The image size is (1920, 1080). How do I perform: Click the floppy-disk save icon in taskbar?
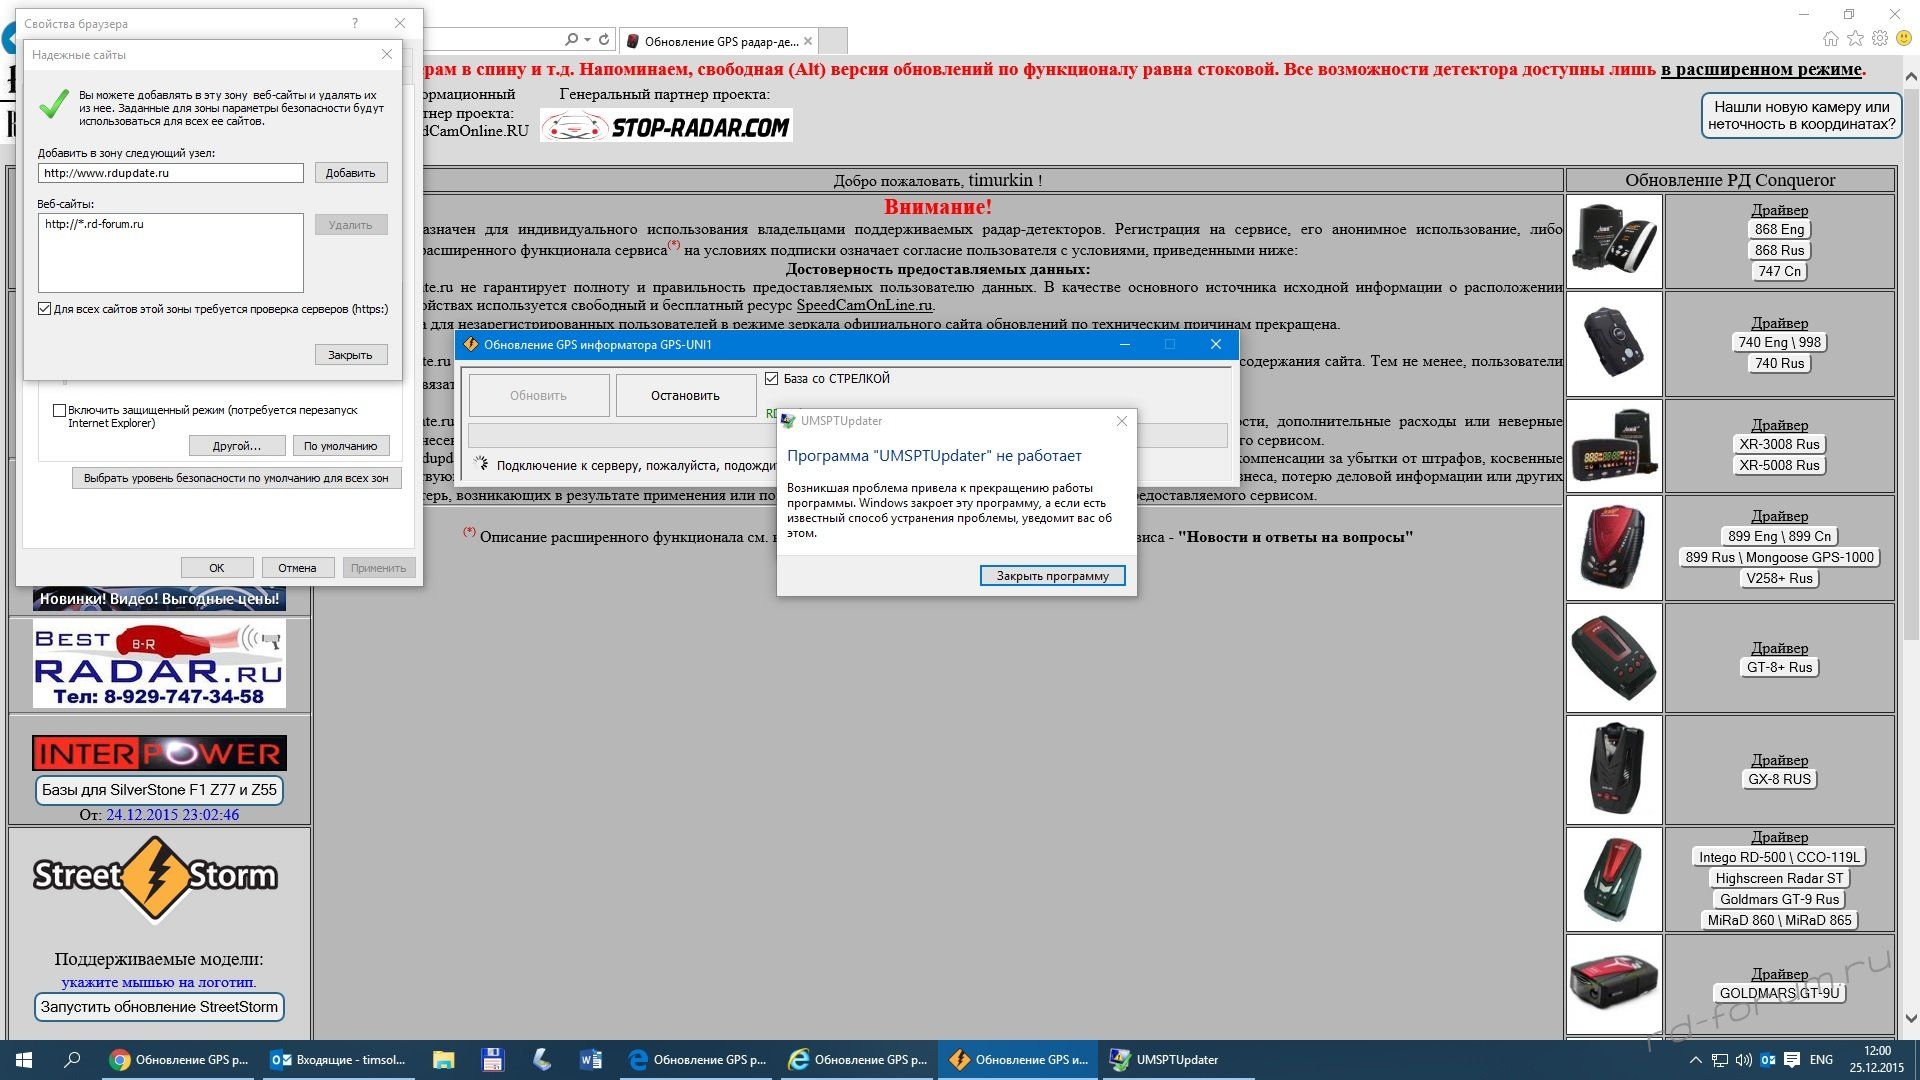tap(492, 1060)
